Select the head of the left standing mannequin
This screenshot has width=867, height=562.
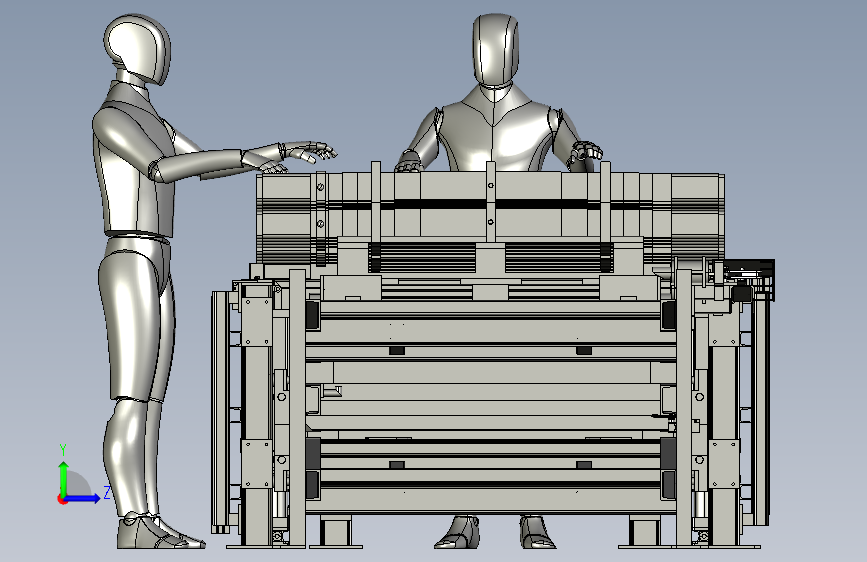(137, 49)
